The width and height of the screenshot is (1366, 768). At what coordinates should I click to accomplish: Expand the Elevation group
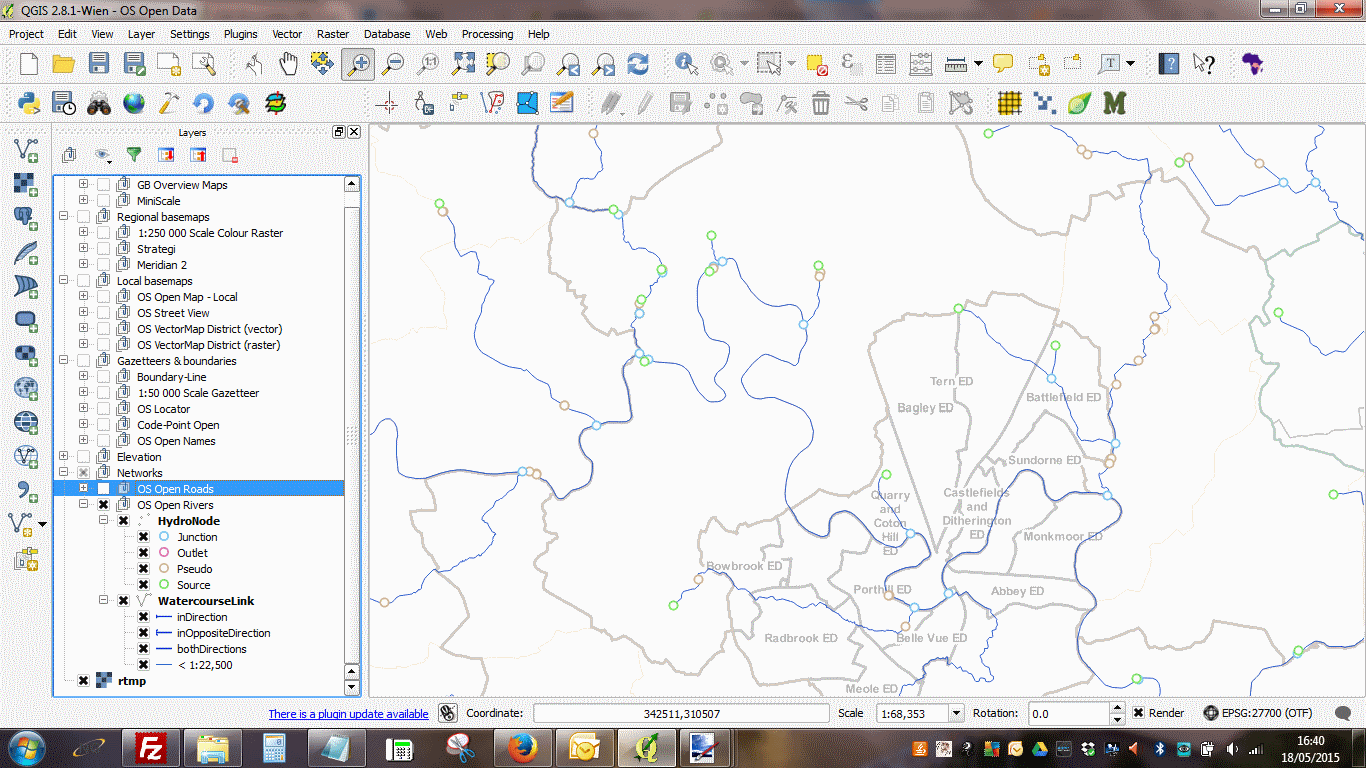(x=63, y=457)
